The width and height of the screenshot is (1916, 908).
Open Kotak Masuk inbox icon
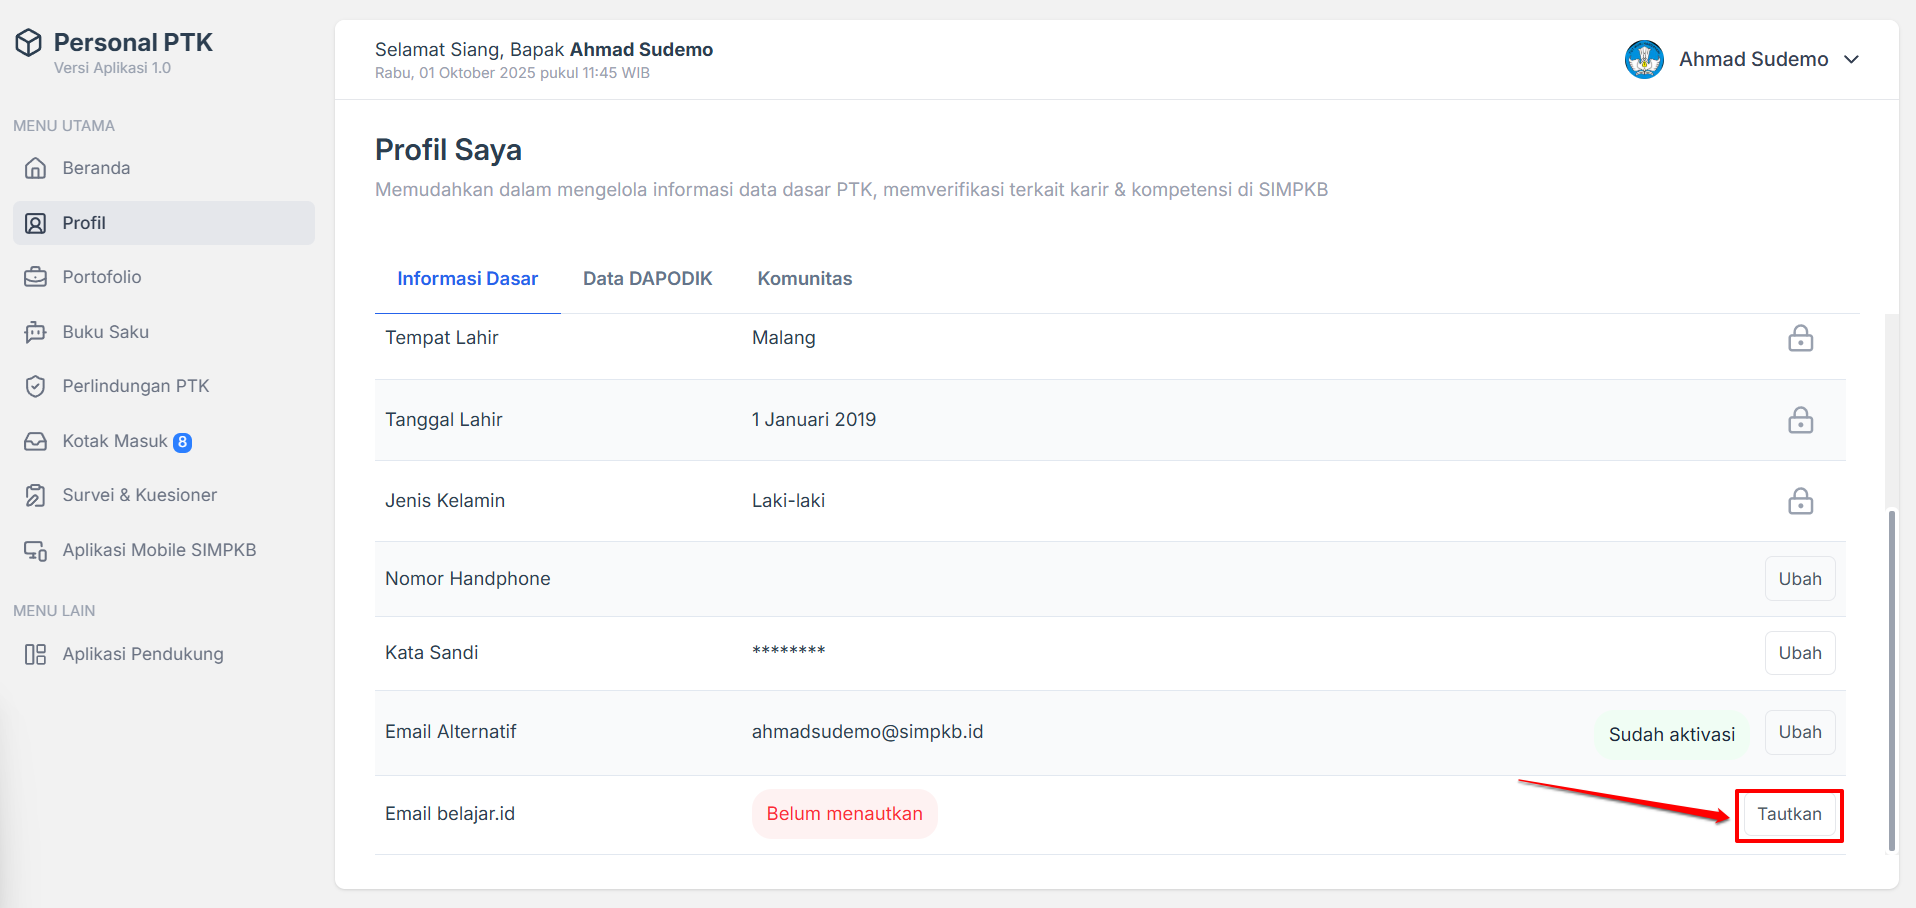pyautogui.click(x=36, y=441)
